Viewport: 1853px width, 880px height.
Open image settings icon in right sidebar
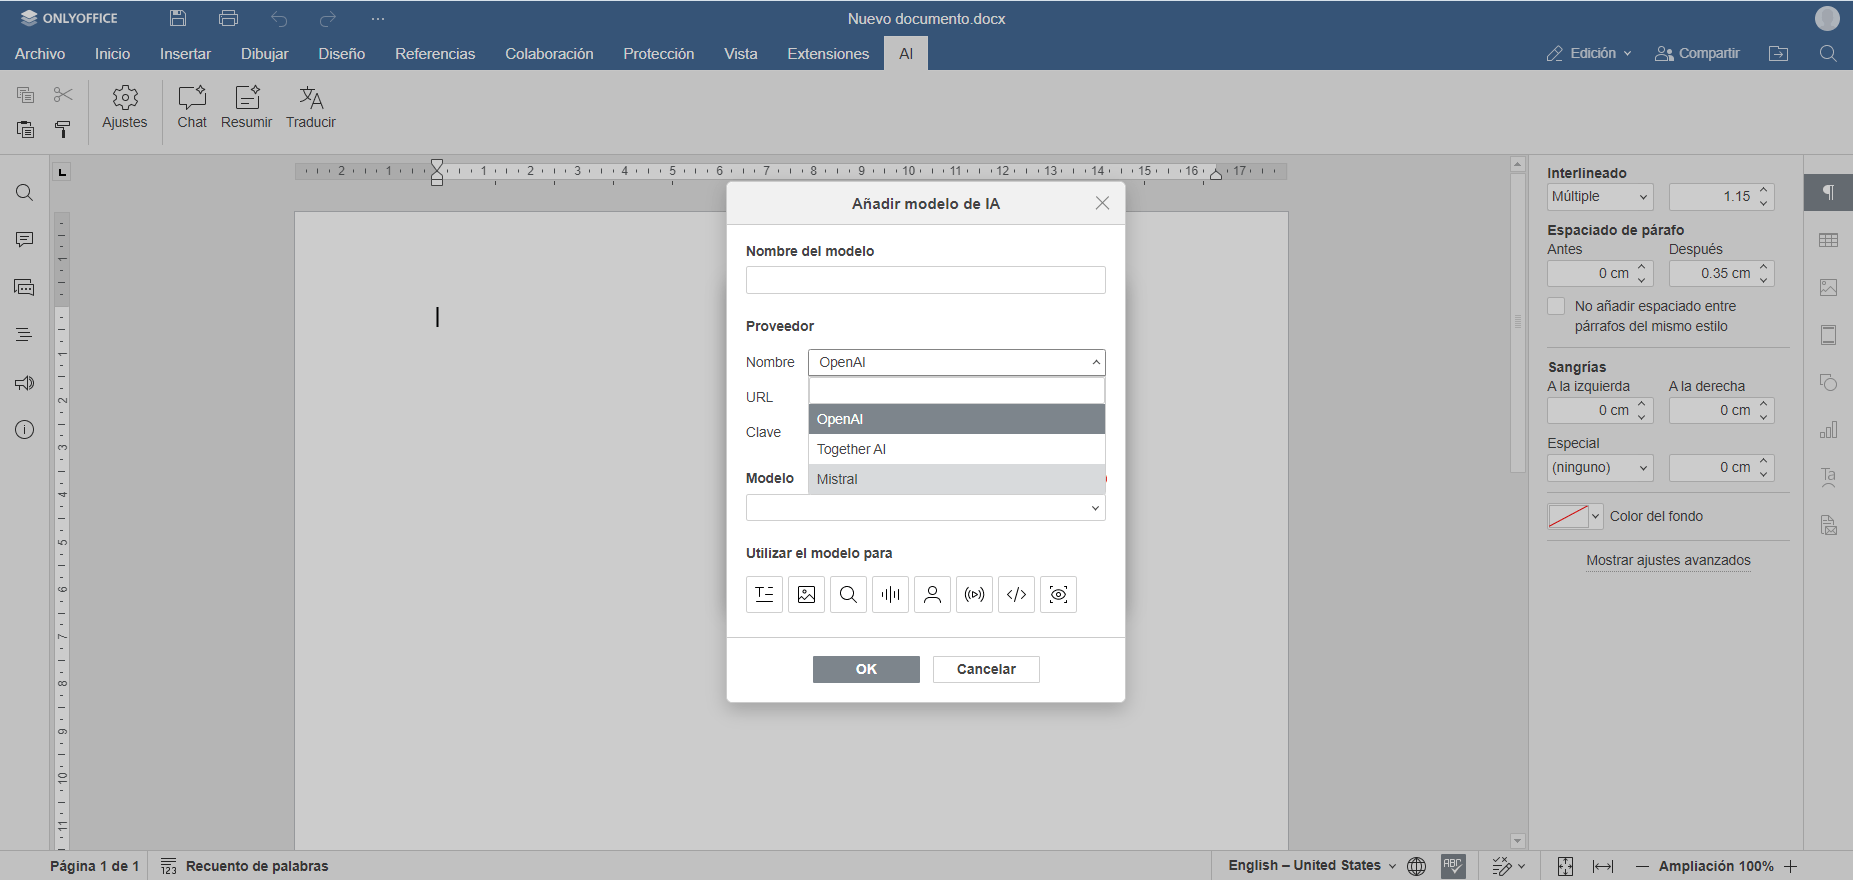[x=1828, y=287]
